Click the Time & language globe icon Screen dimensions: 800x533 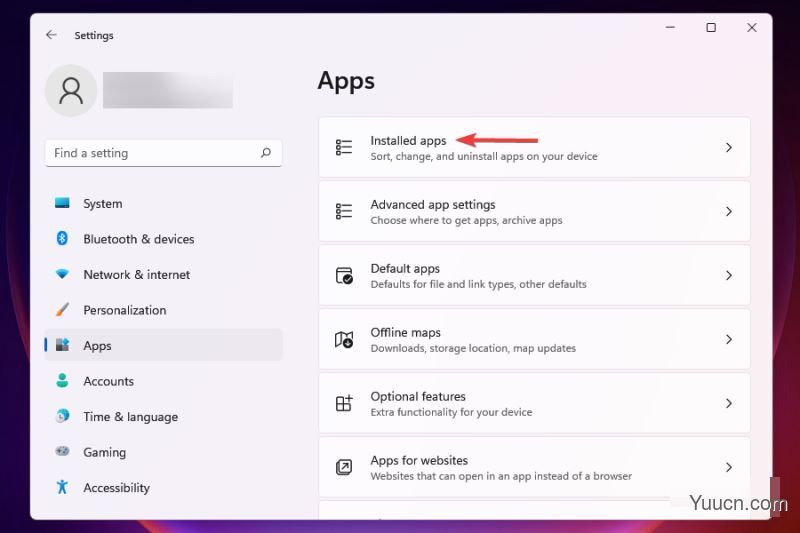62,416
